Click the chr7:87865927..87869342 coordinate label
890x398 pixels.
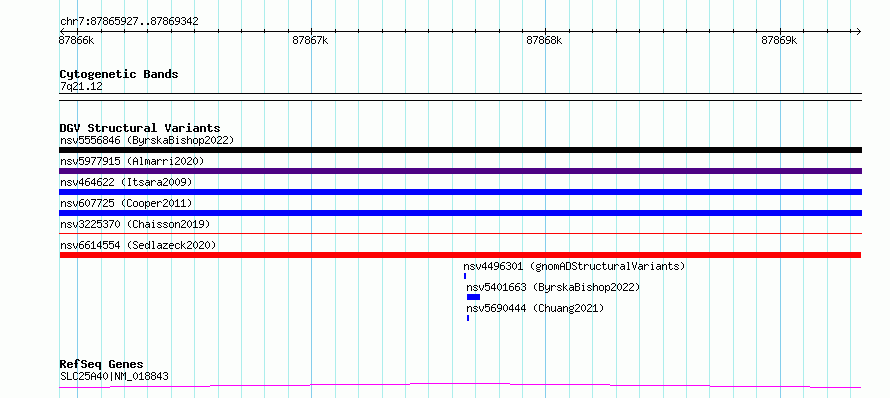(x=129, y=21)
